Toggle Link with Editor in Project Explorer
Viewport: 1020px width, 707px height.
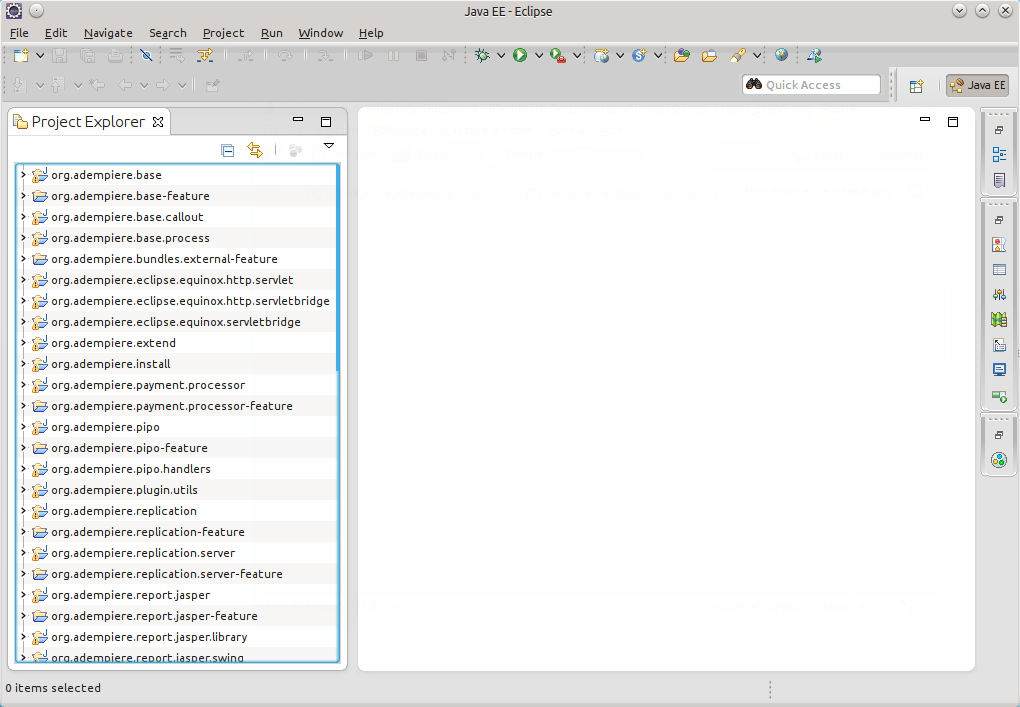[x=255, y=150]
